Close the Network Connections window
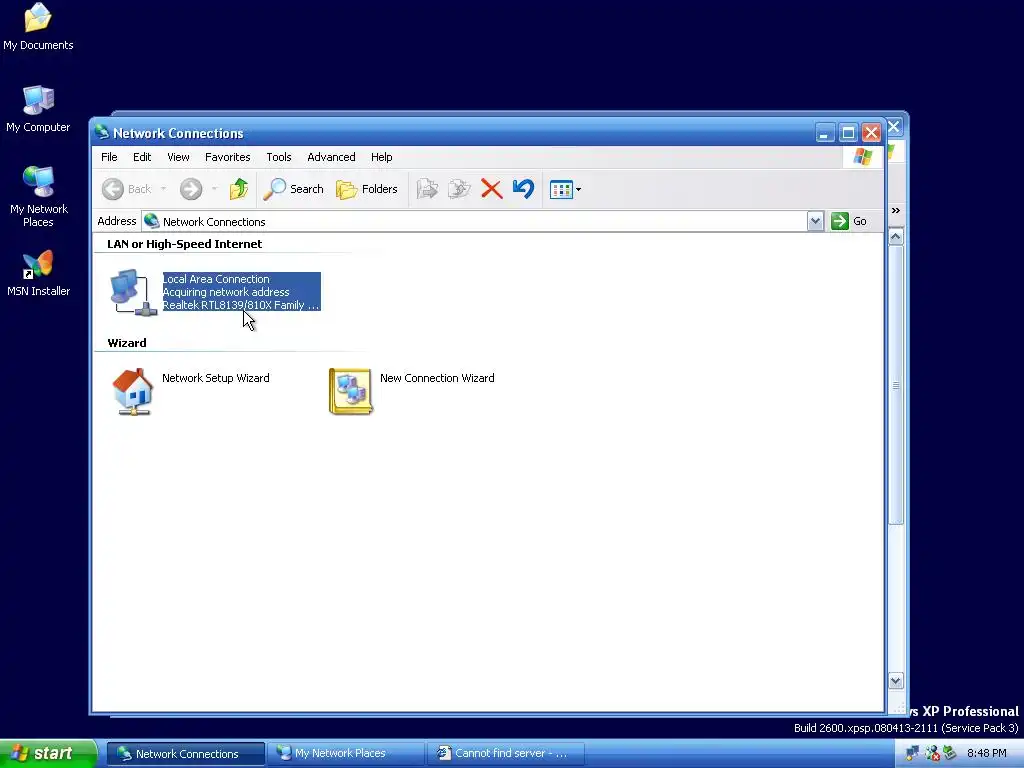The image size is (1024, 768). click(x=872, y=133)
